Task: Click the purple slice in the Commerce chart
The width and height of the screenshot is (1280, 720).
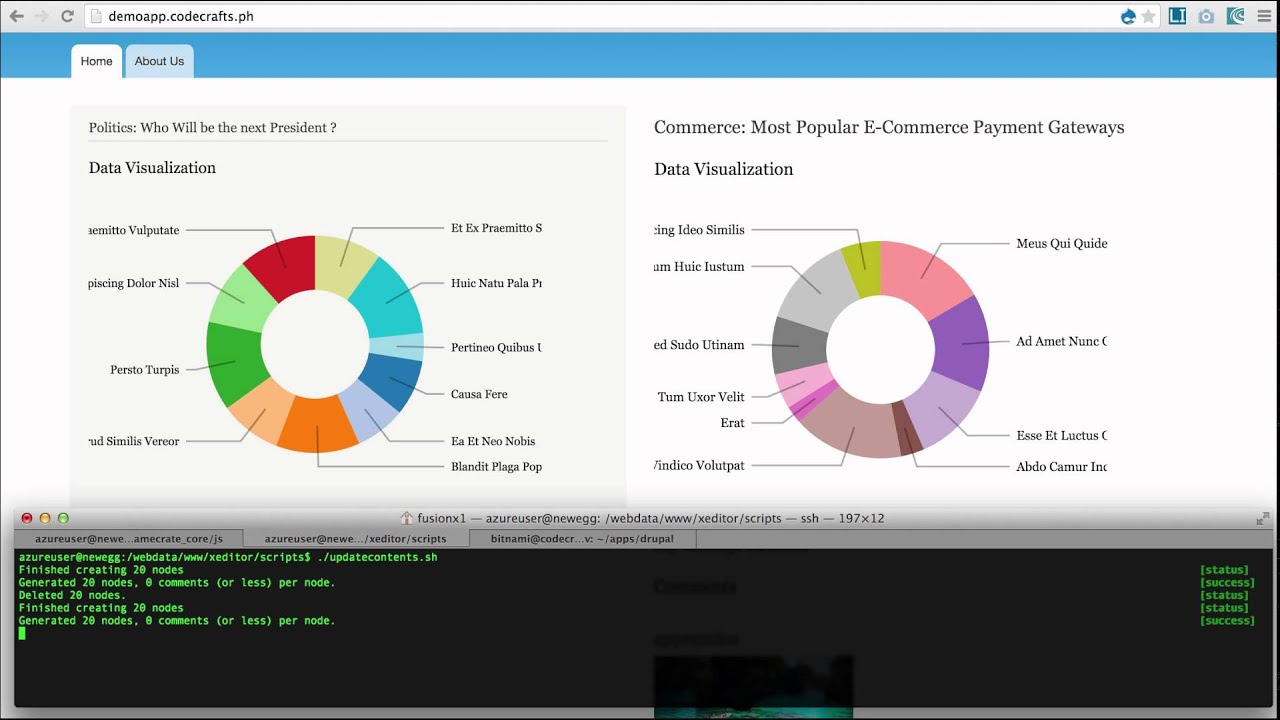Action: [x=962, y=343]
